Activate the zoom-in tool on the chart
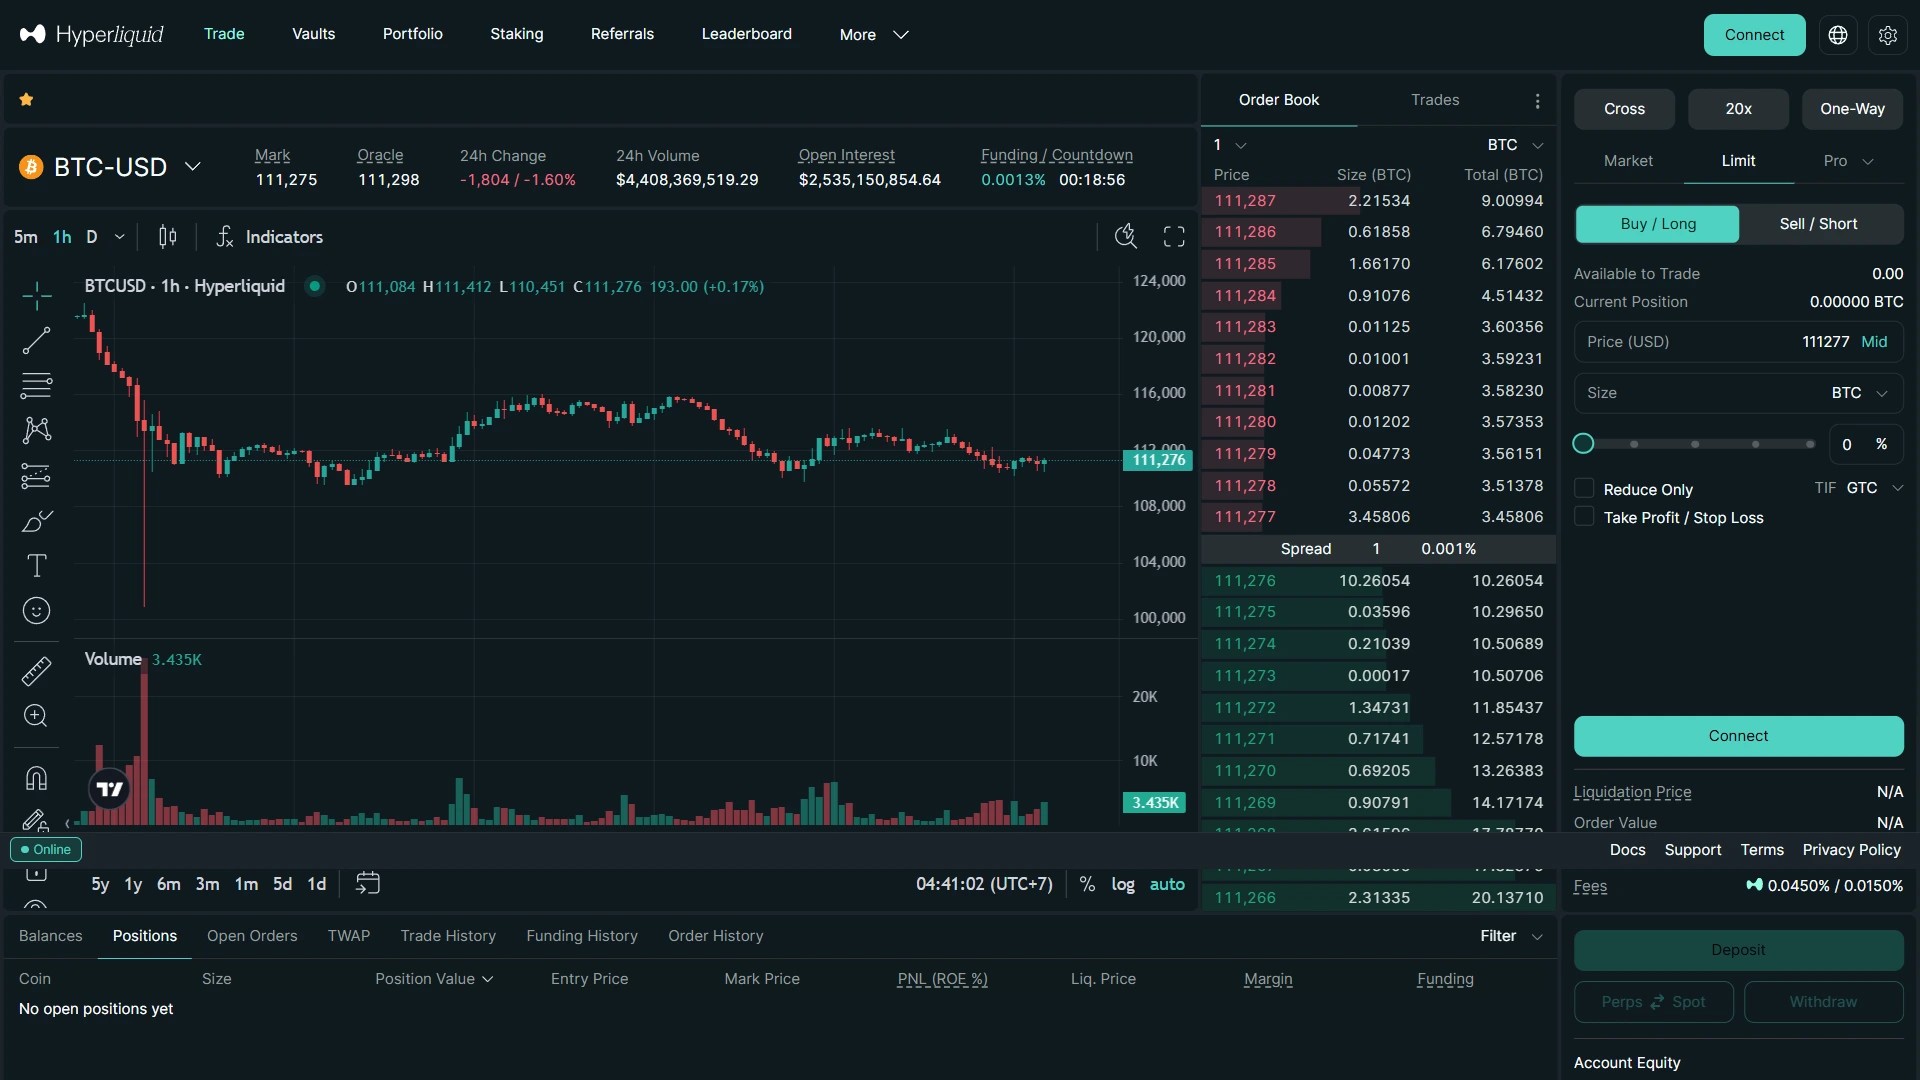Screen dimensions: 1920x1080 (36, 716)
